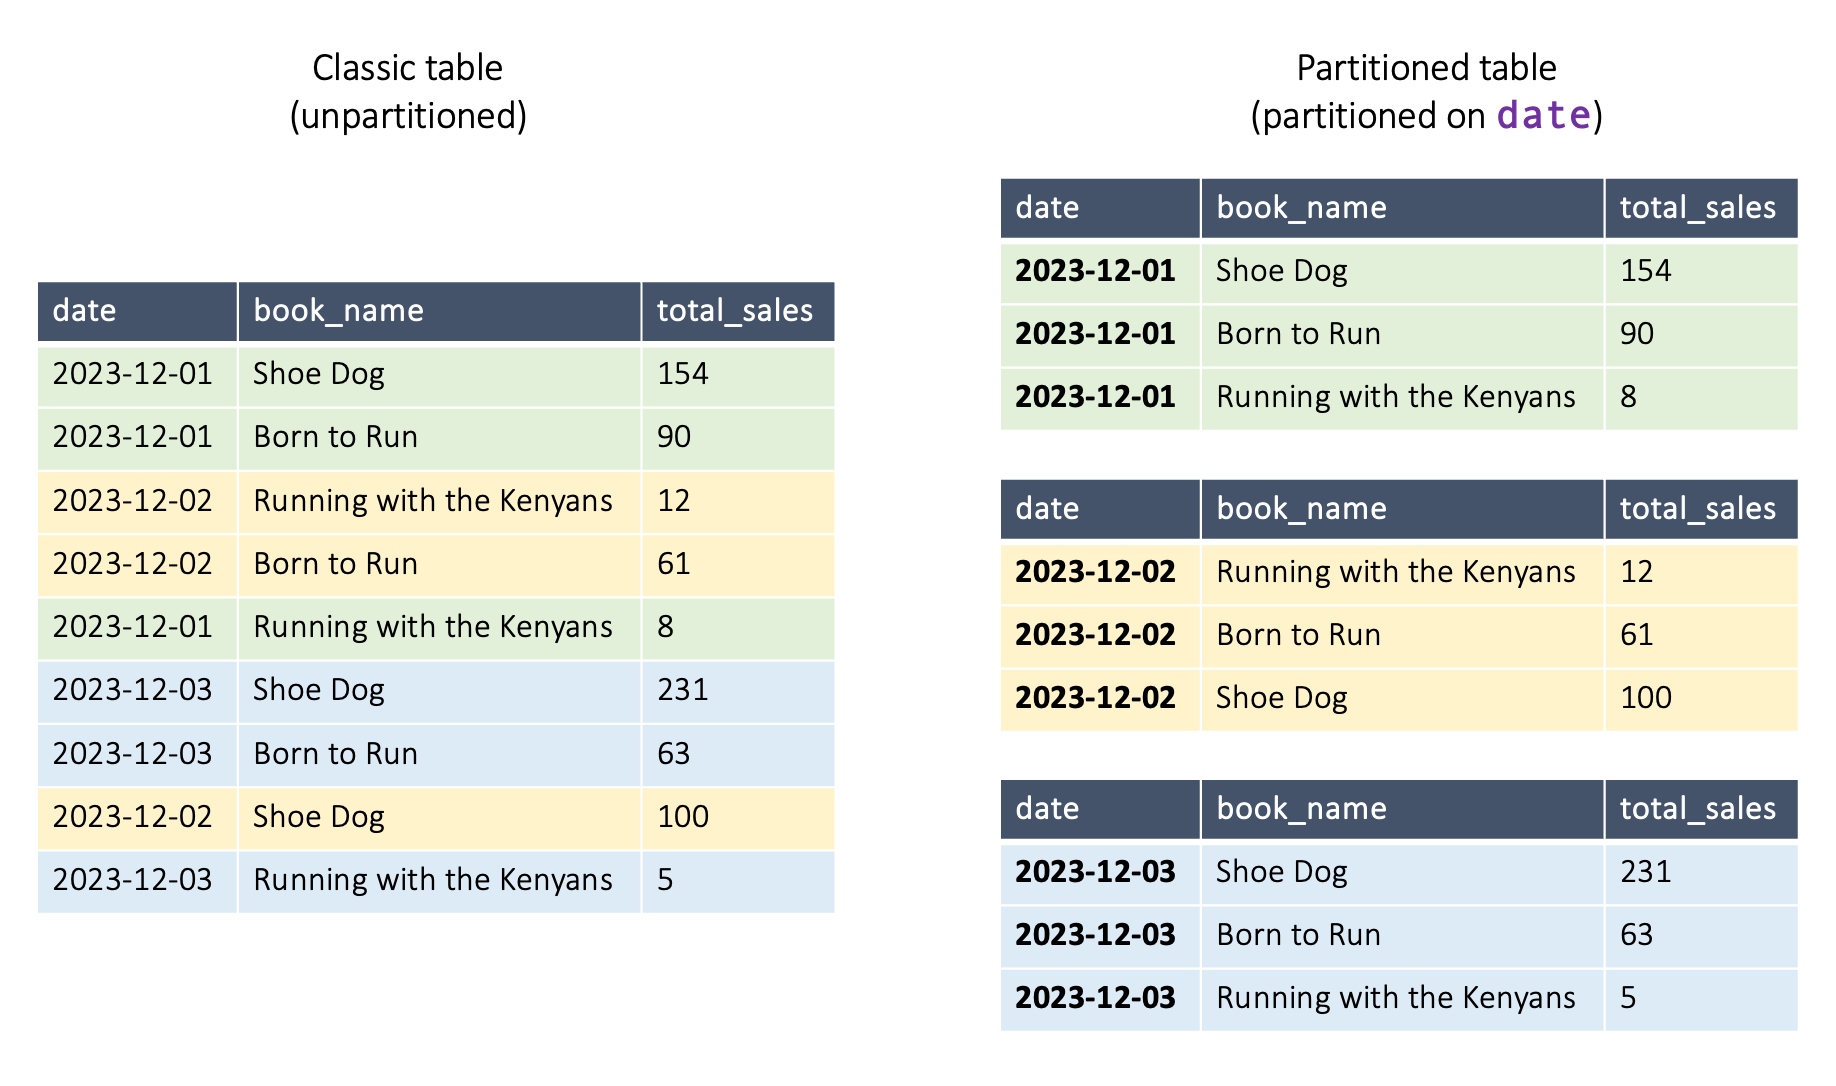Screen dimensions: 1836x1086
Task: Click classic table 'date' column header
Action: click(138, 311)
